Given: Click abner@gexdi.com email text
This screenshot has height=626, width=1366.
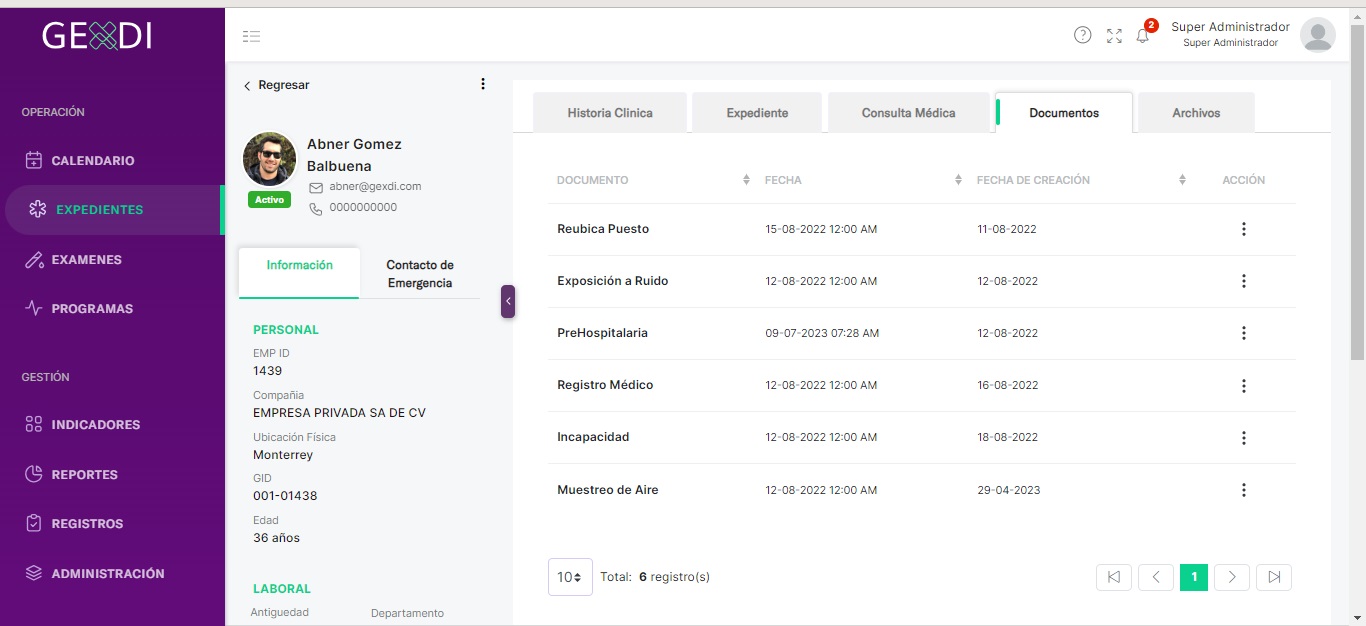Looking at the screenshot, I should (x=375, y=186).
